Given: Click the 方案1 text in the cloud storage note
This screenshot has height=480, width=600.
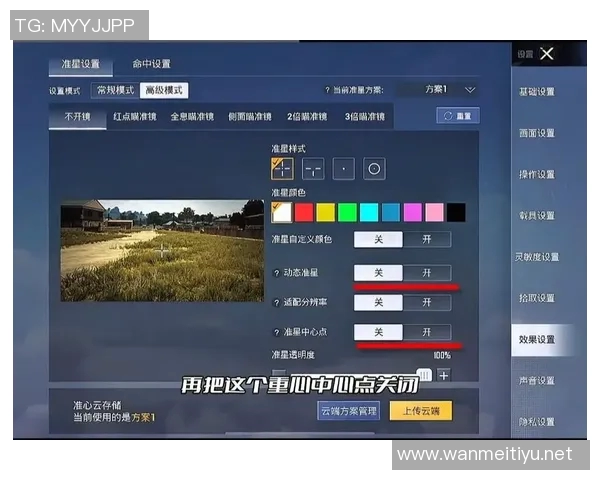Looking at the screenshot, I should 143,418.
